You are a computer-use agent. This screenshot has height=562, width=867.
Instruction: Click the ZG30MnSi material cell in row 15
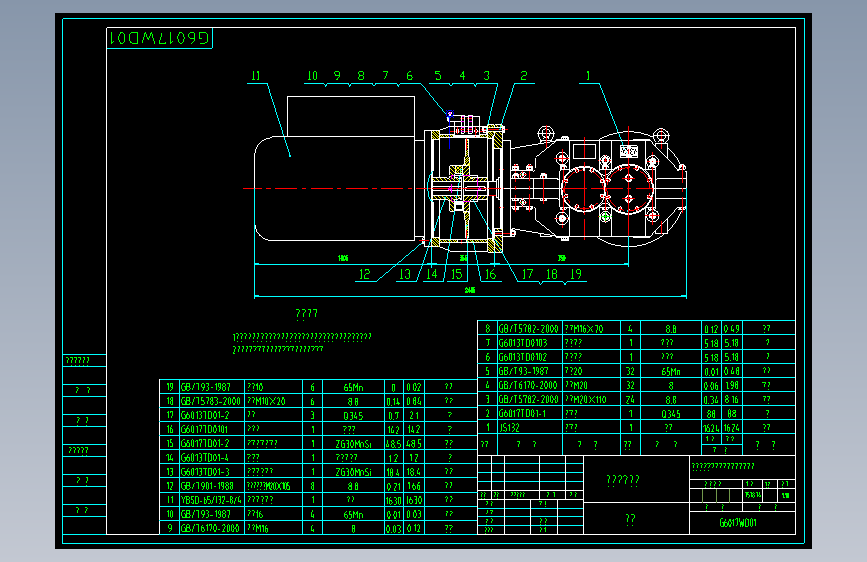[353, 444]
